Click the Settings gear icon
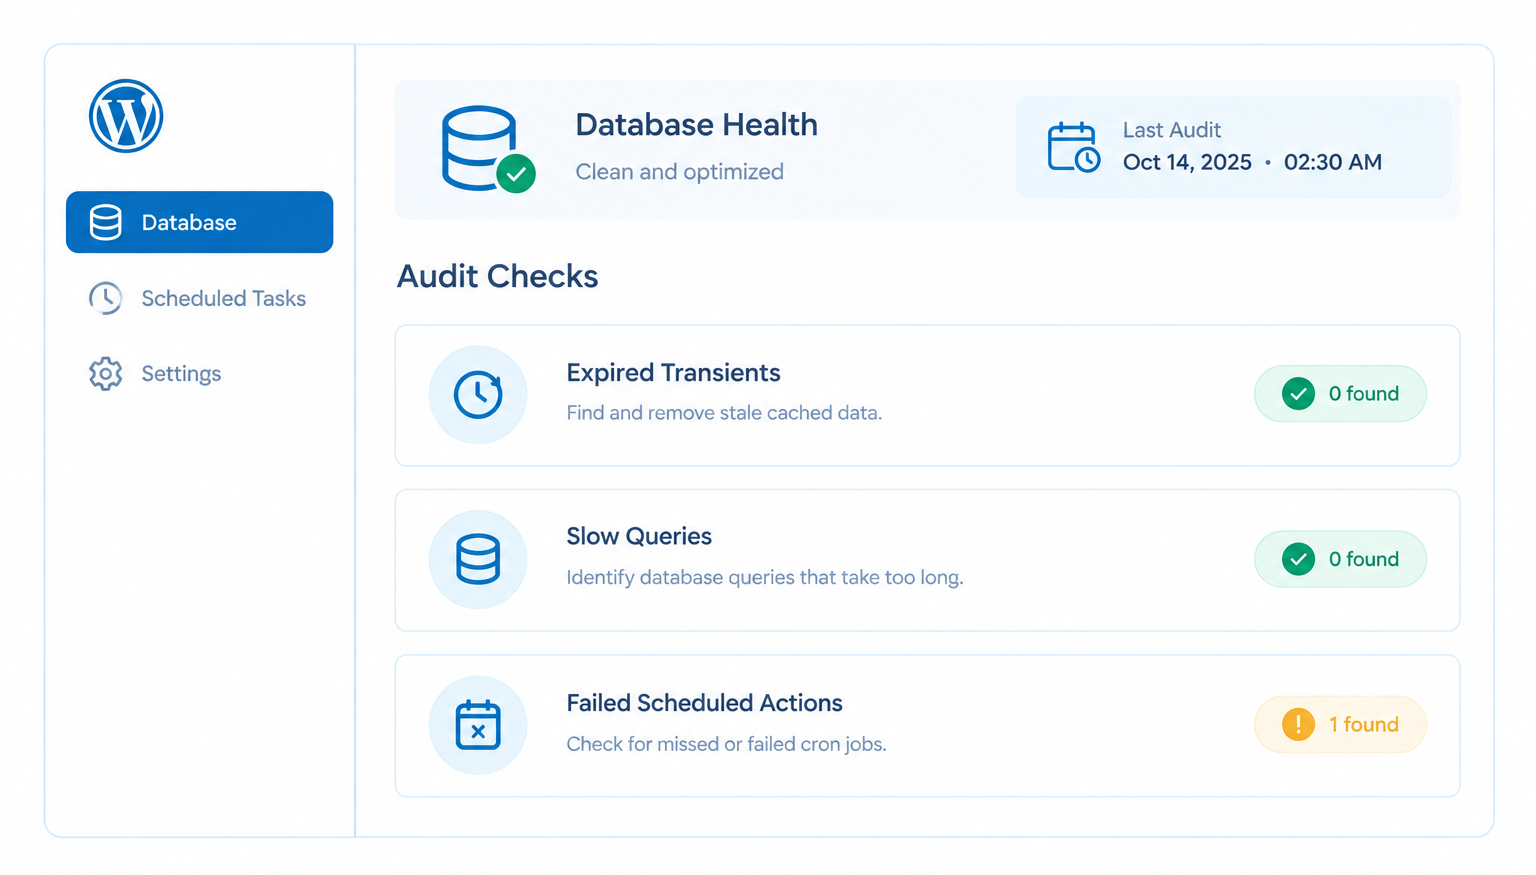The image size is (1536, 875). coord(105,373)
